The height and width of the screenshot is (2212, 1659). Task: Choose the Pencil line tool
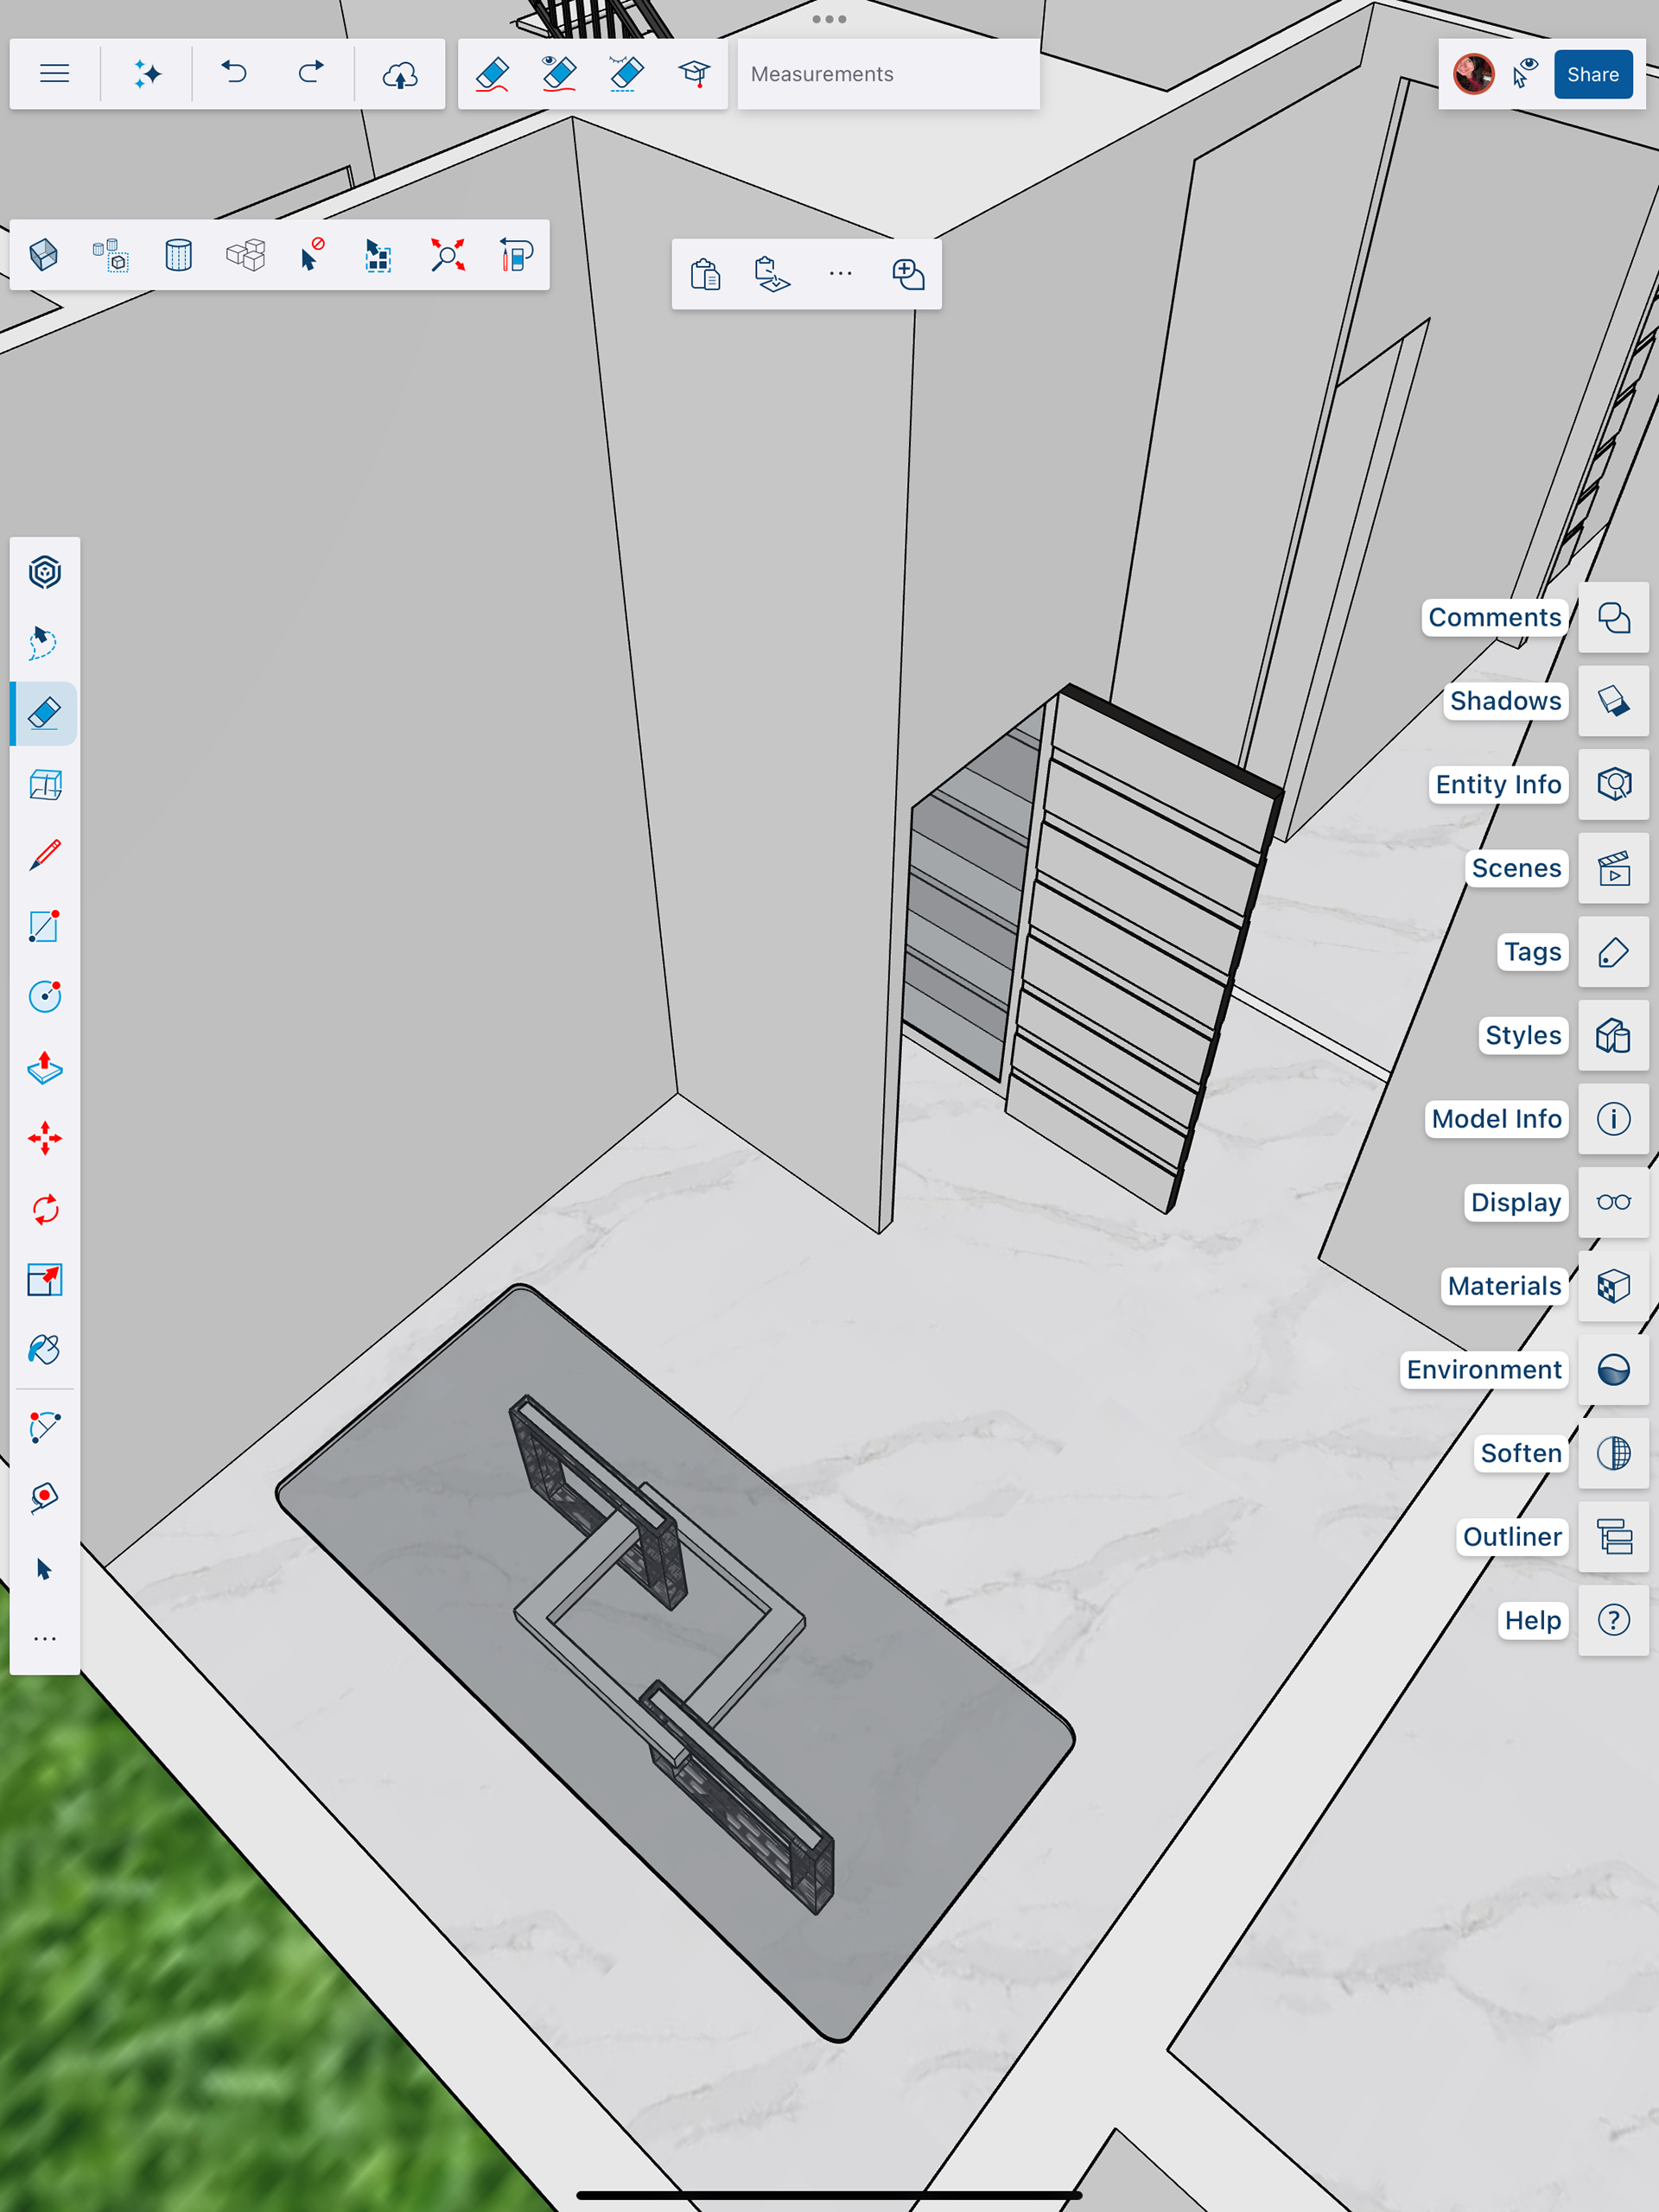click(x=45, y=855)
